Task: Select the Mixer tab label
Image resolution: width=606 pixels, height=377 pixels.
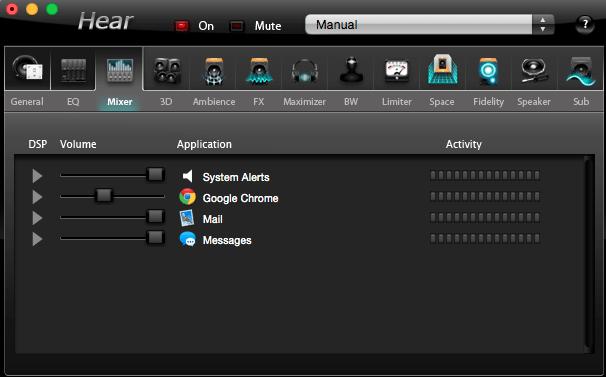Action: 120,102
